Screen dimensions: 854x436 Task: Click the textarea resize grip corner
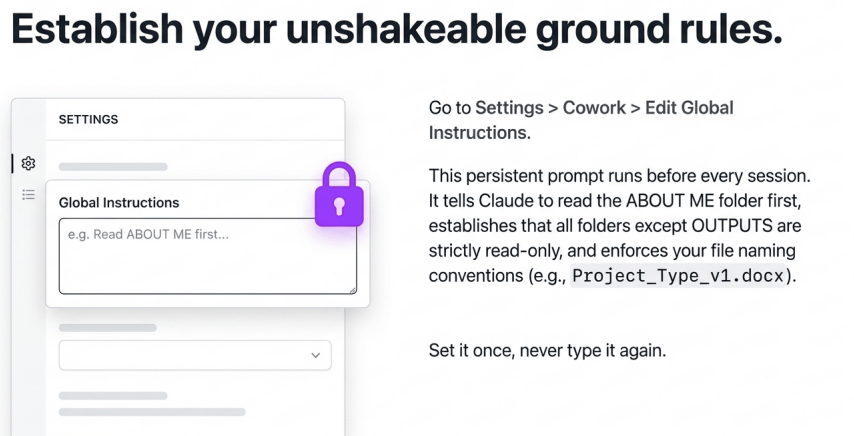pyautogui.click(x=353, y=290)
